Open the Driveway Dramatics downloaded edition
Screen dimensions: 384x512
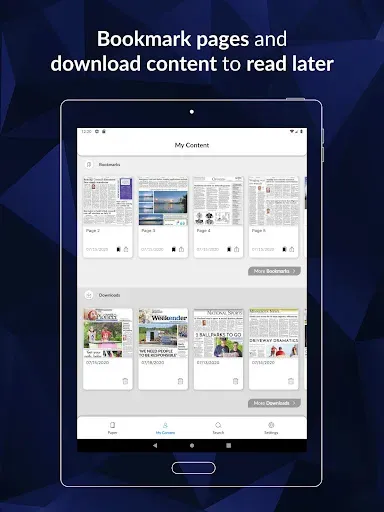[274, 333]
